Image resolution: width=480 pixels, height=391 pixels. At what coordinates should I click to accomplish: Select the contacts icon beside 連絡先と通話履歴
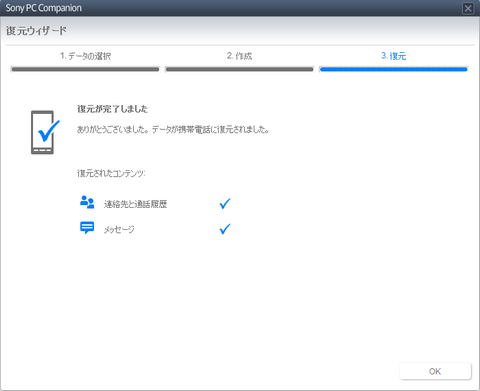pos(87,202)
